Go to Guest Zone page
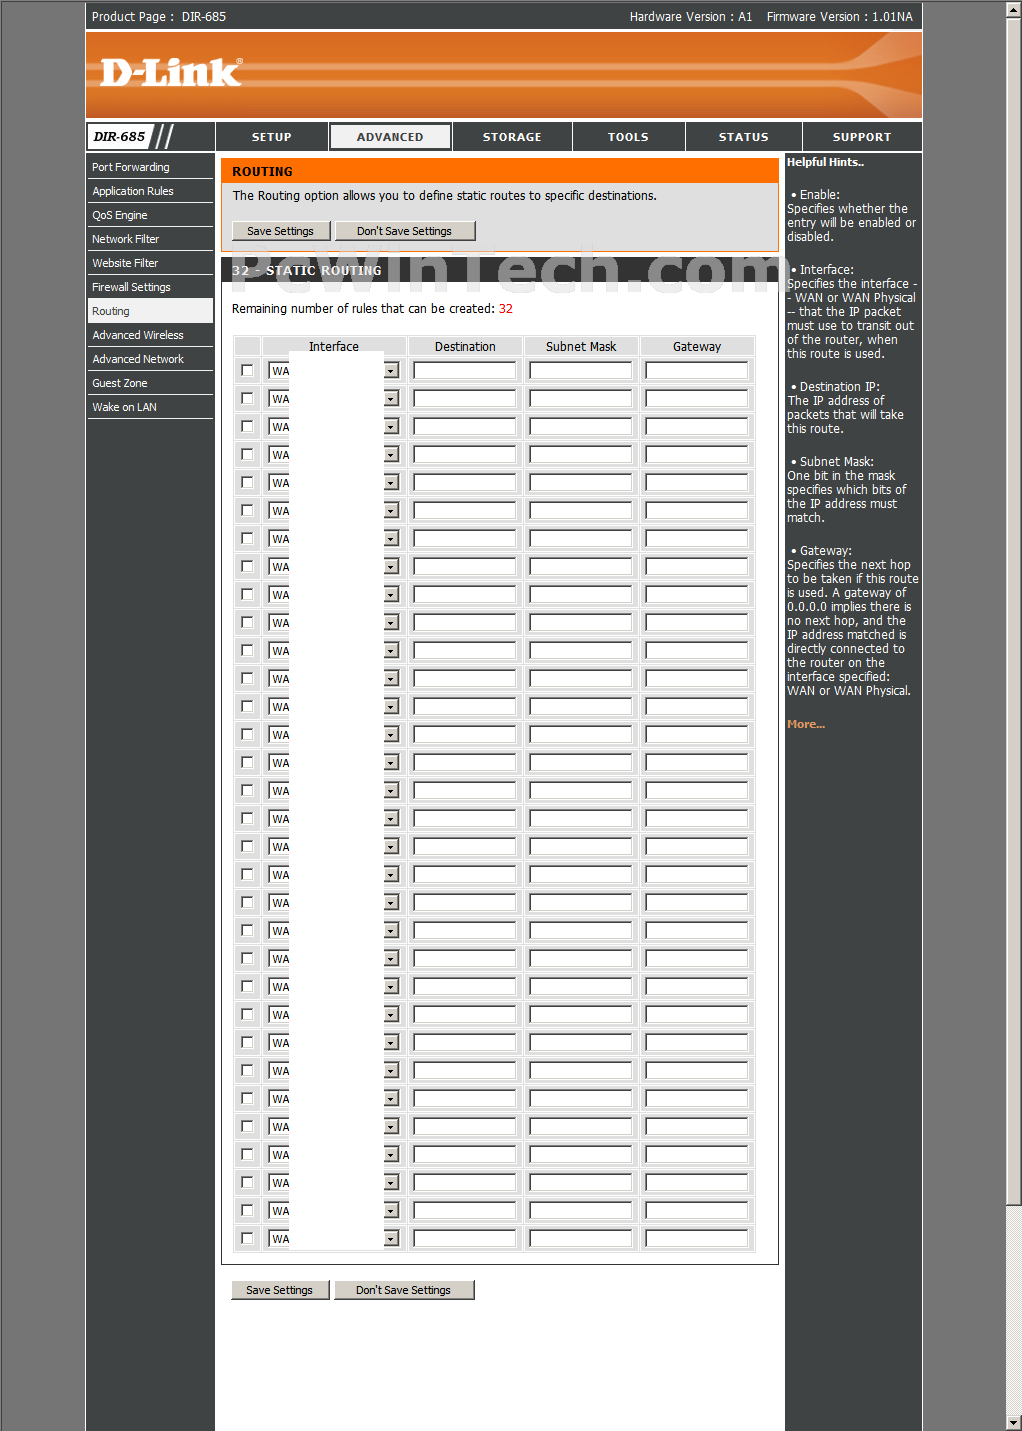Image resolution: width=1022 pixels, height=1431 pixels. tap(150, 383)
